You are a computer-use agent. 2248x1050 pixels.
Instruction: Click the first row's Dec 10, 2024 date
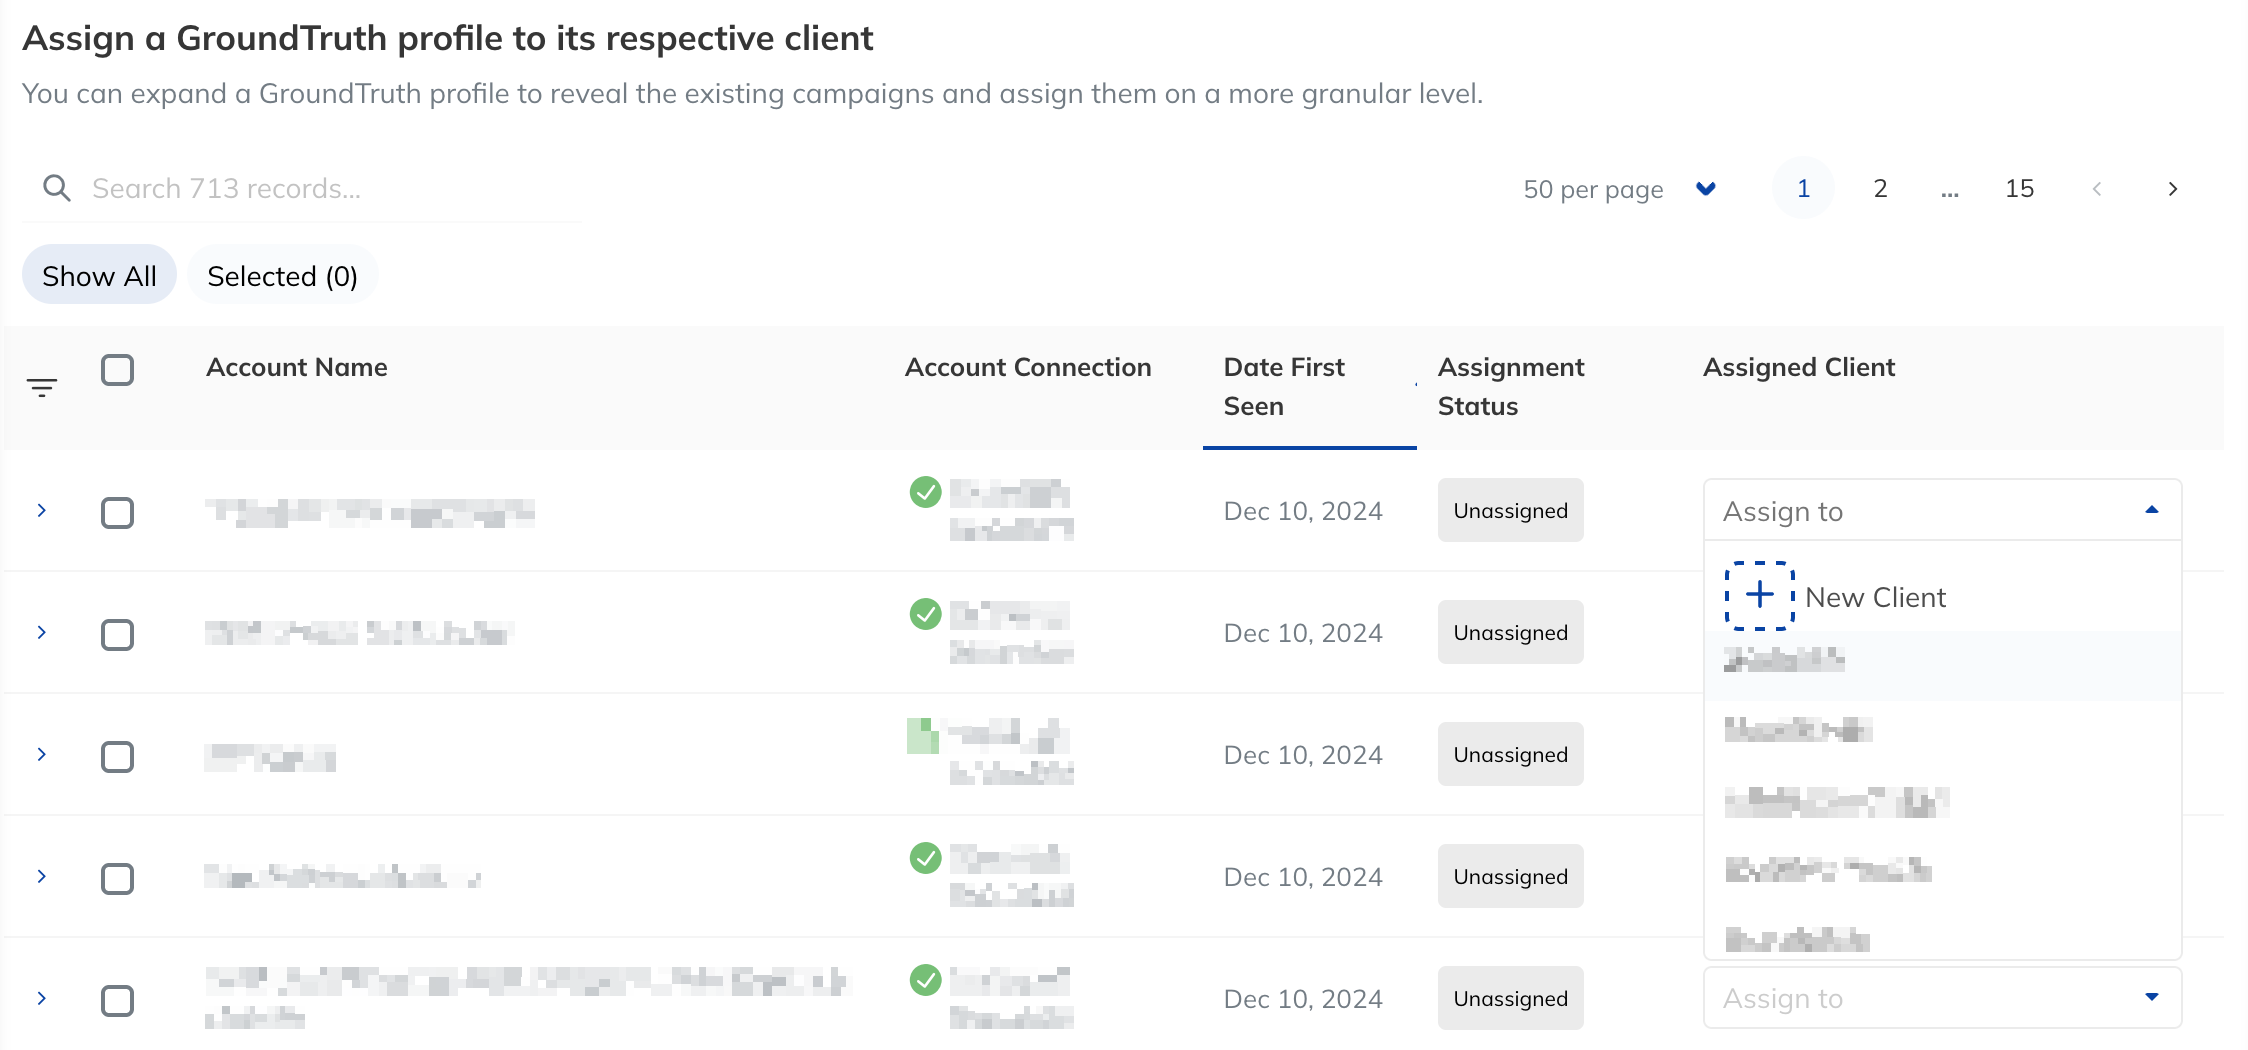(1303, 511)
